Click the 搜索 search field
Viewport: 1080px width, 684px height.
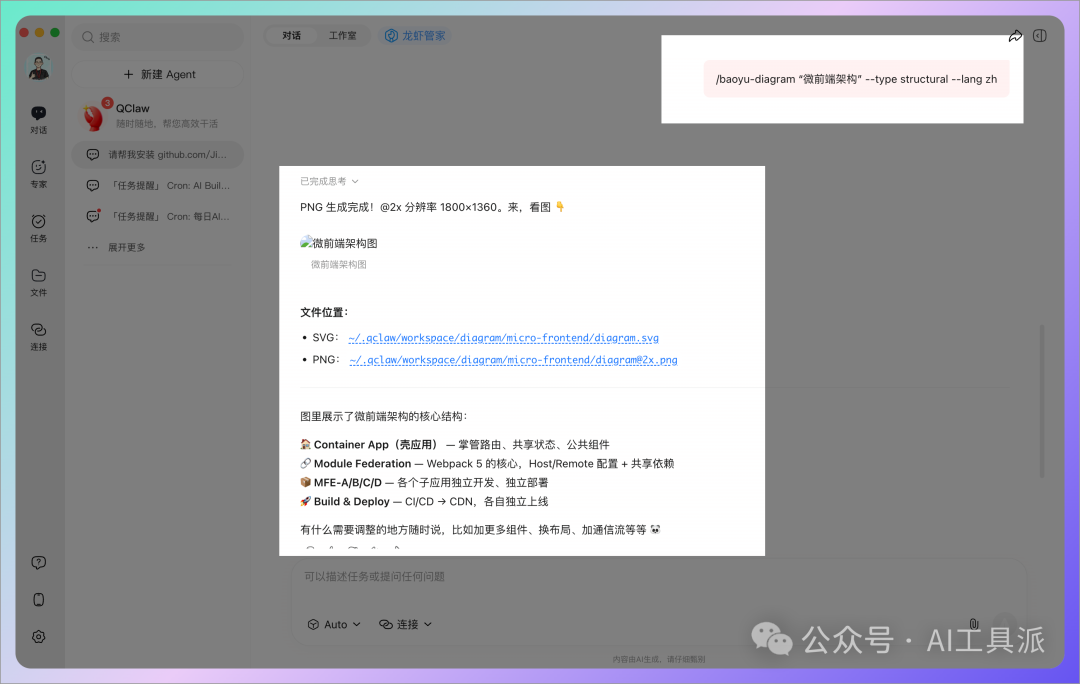coord(158,37)
